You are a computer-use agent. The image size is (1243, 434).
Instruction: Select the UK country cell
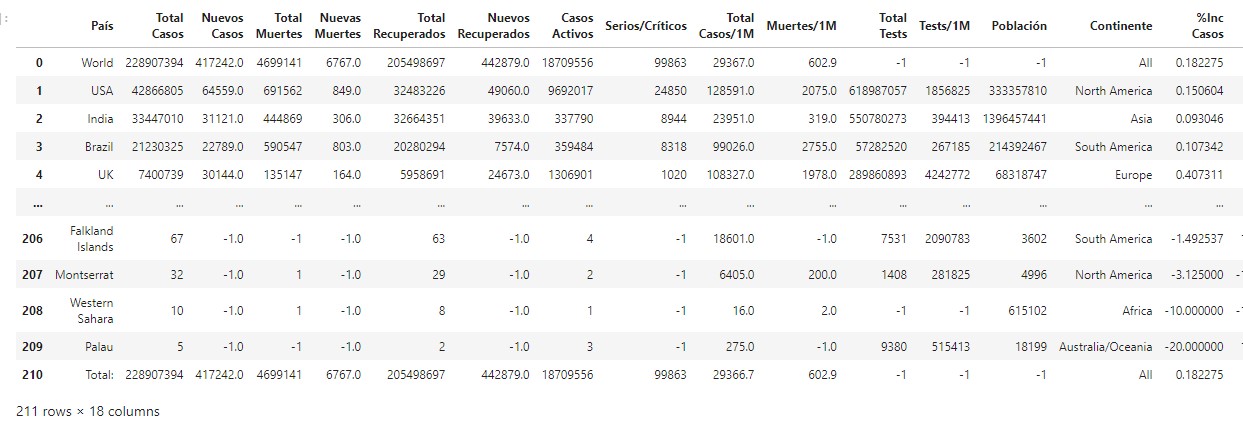(105, 175)
